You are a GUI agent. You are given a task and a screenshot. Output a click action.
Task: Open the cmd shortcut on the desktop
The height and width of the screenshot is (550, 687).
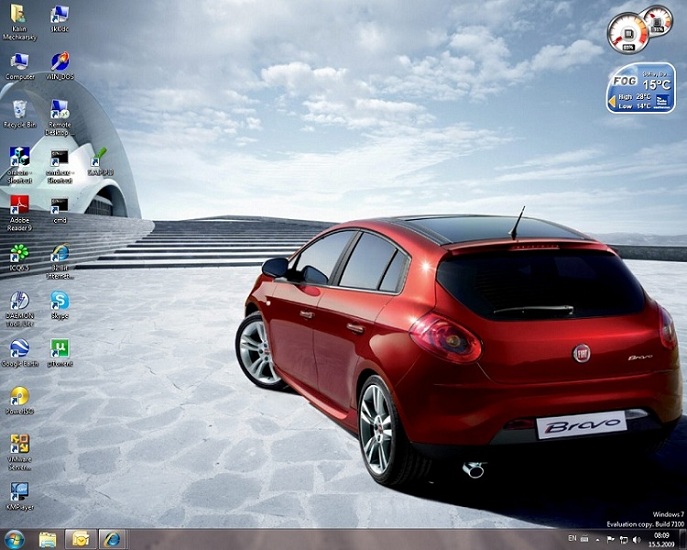[x=60, y=205]
